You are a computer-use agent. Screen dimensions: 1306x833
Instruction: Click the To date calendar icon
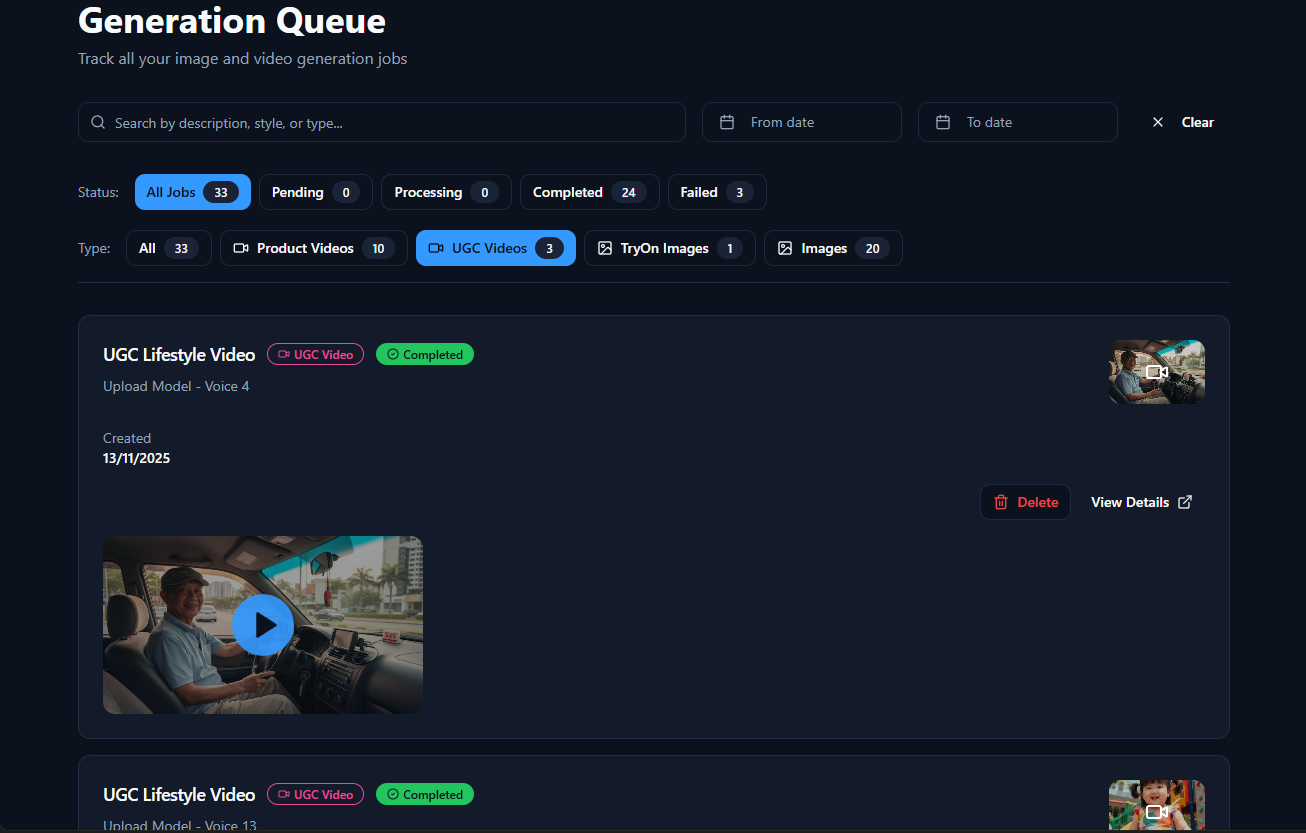(943, 122)
